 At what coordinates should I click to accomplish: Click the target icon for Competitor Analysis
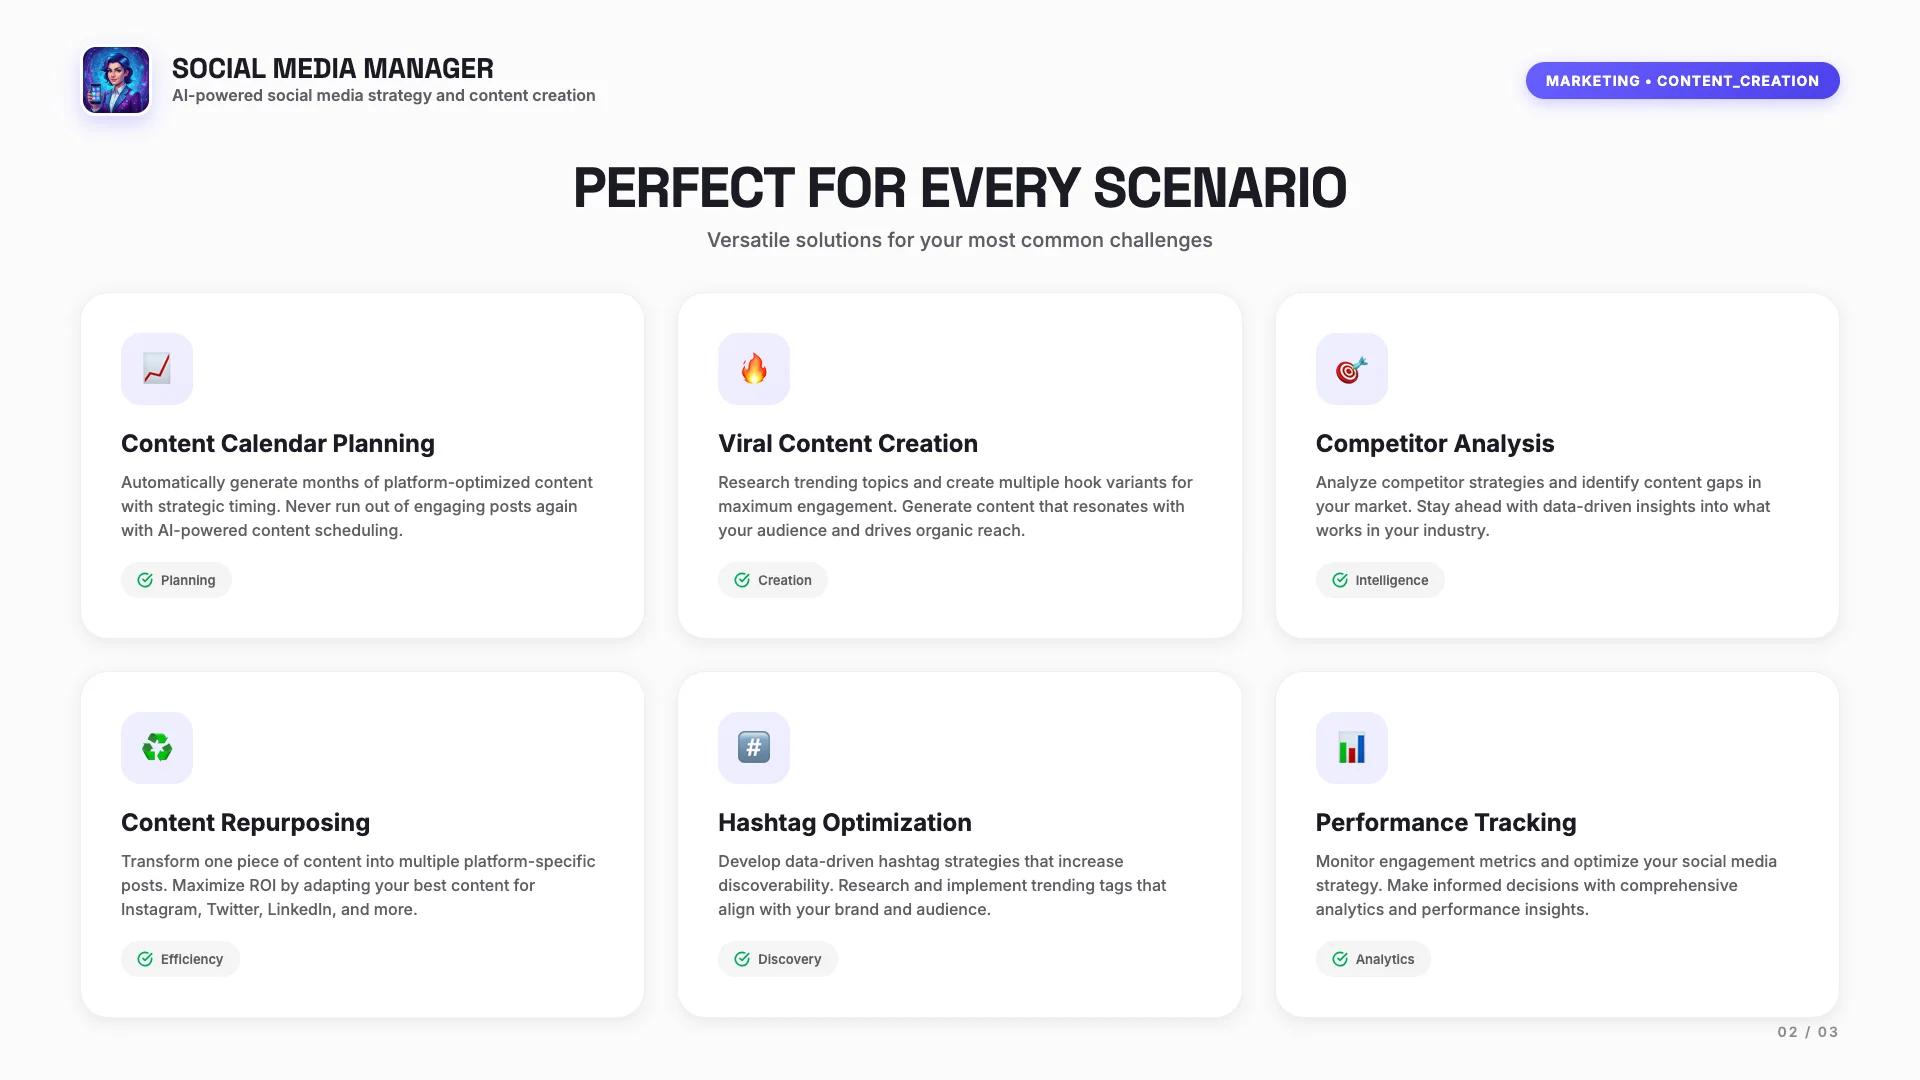click(1351, 369)
